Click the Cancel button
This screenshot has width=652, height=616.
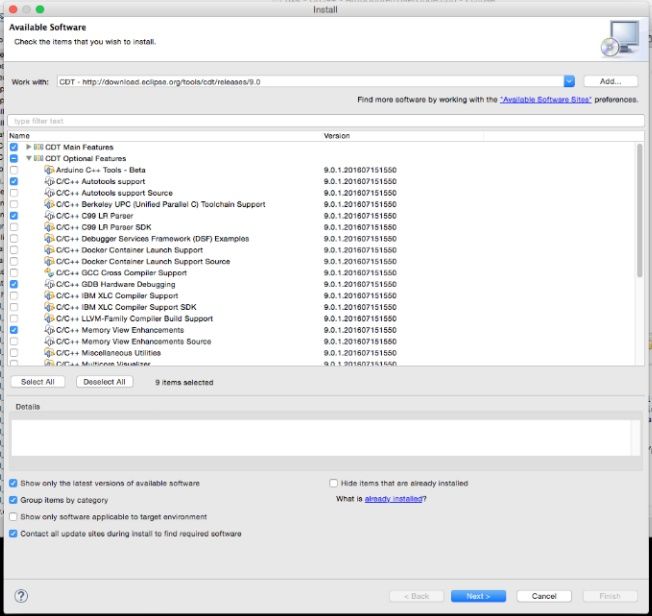tap(544, 596)
